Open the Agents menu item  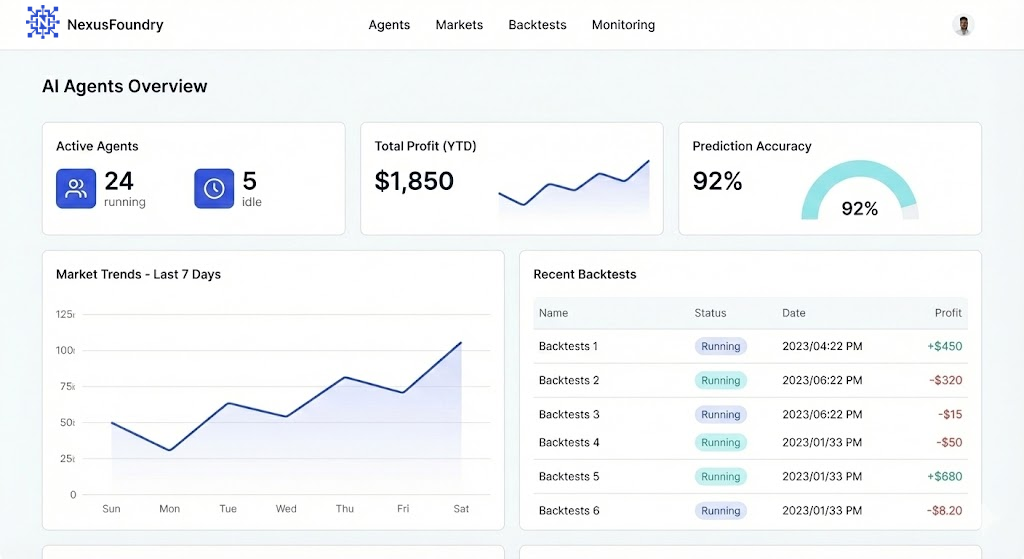389,25
